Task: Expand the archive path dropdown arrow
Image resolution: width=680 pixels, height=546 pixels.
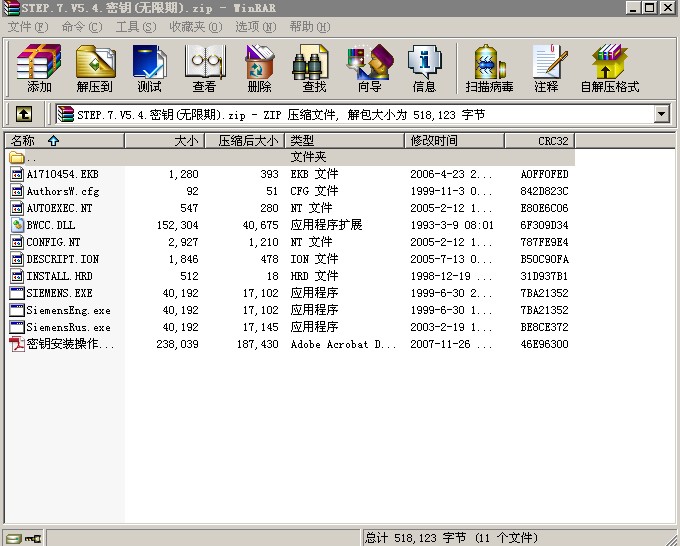Action: (x=661, y=114)
